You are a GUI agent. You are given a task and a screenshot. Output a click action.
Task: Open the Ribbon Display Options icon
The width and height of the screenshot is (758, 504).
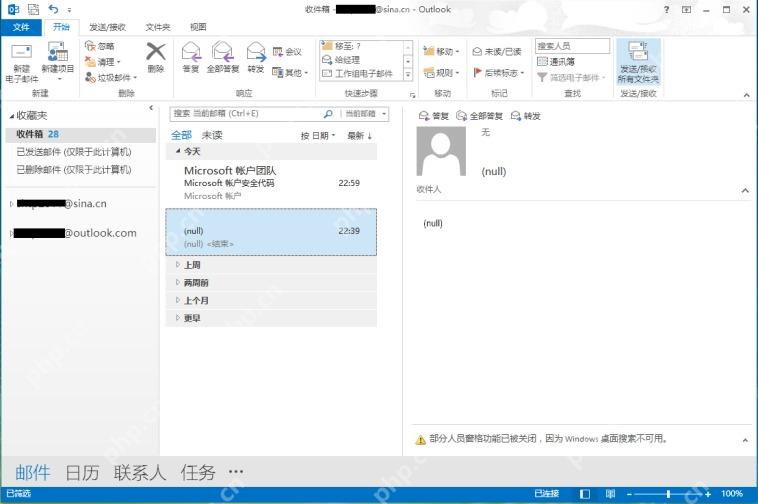[x=686, y=9]
